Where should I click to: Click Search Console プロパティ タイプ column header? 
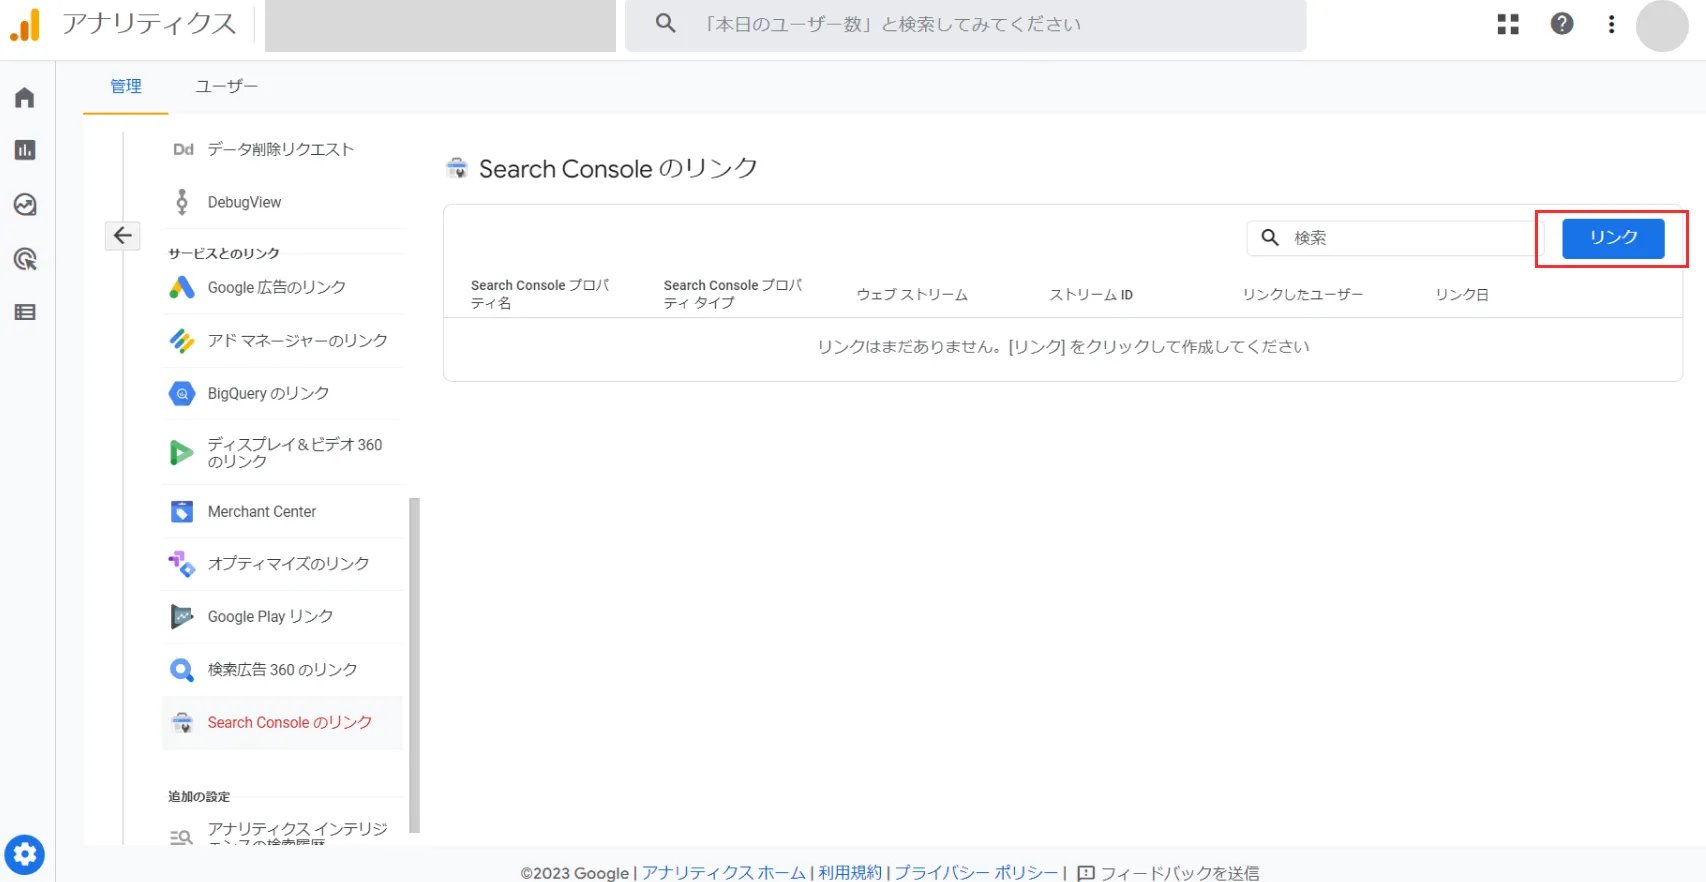click(733, 294)
